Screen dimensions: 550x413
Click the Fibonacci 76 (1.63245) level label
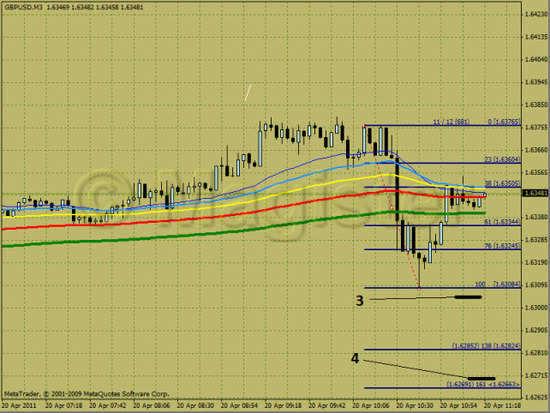(x=503, y=246)
